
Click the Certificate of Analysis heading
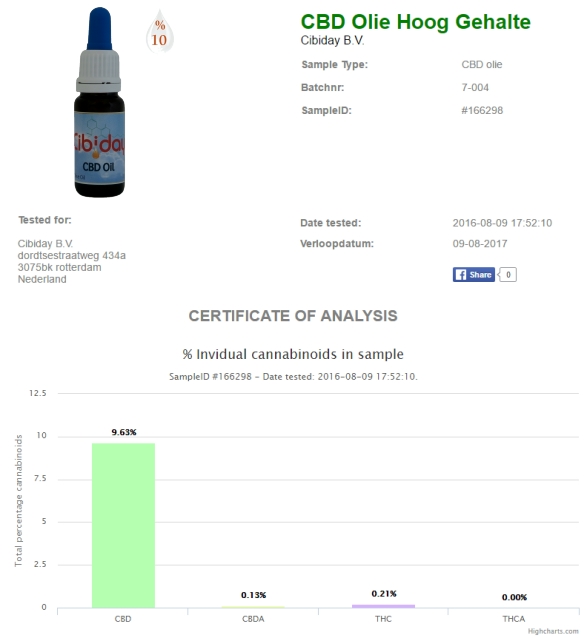point(293,316)
